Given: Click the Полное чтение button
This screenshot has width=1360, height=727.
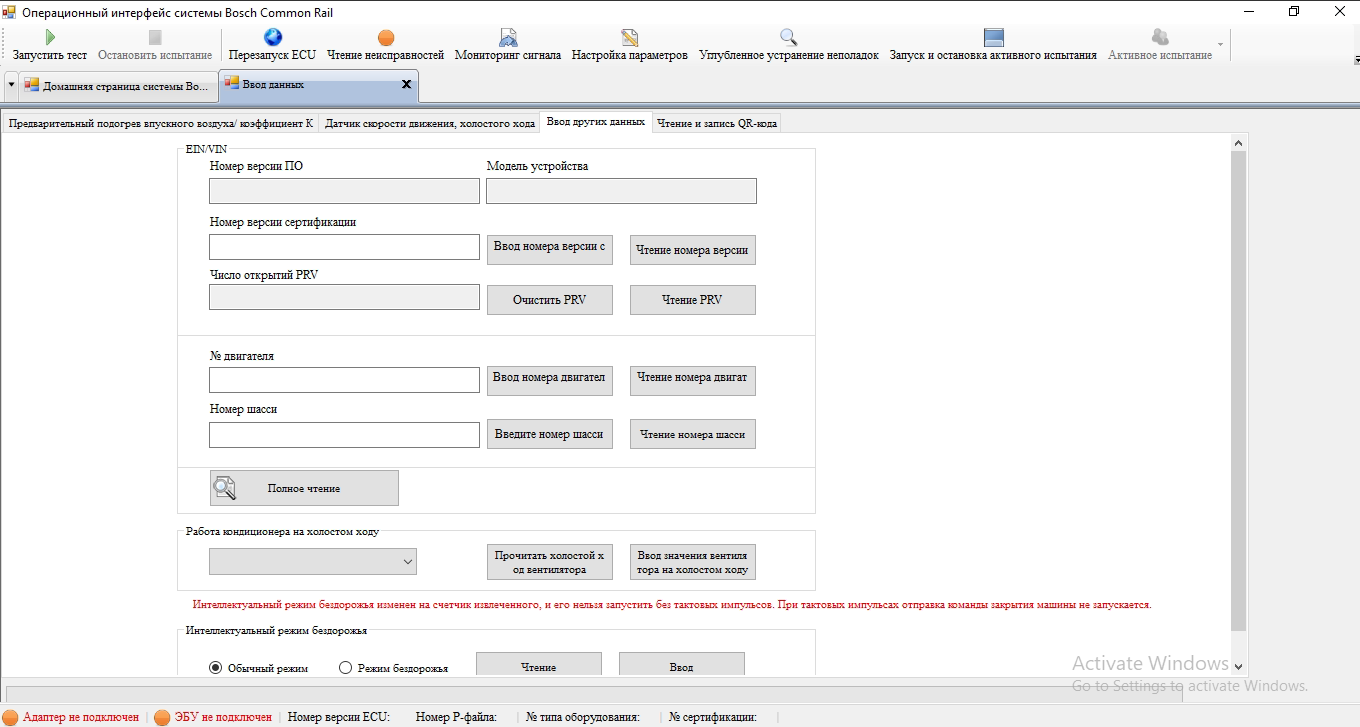Looking at the screenshot, I should (x=304, y=488).
